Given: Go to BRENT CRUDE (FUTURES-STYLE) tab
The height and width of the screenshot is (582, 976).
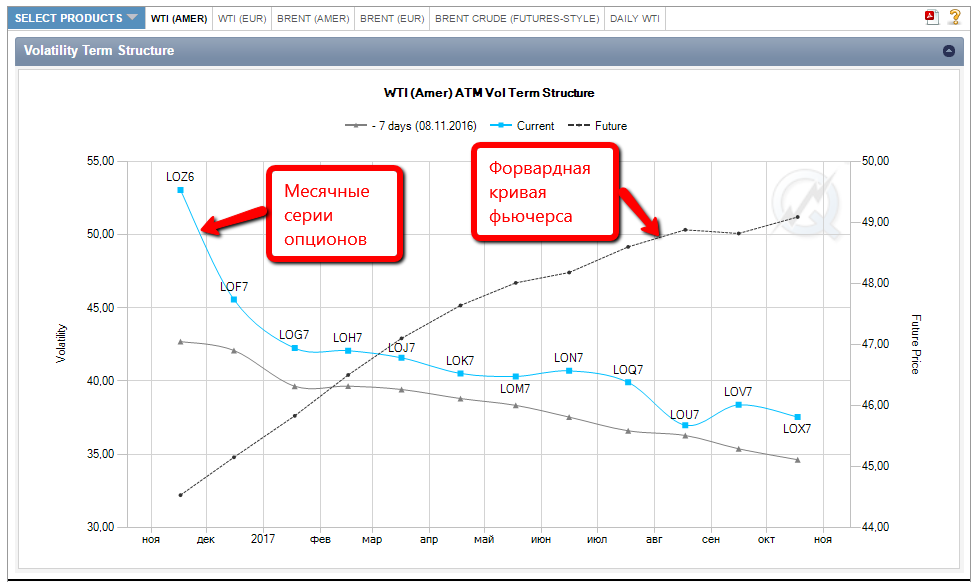Looking at the screenshot, I should [x=517, y=18].
